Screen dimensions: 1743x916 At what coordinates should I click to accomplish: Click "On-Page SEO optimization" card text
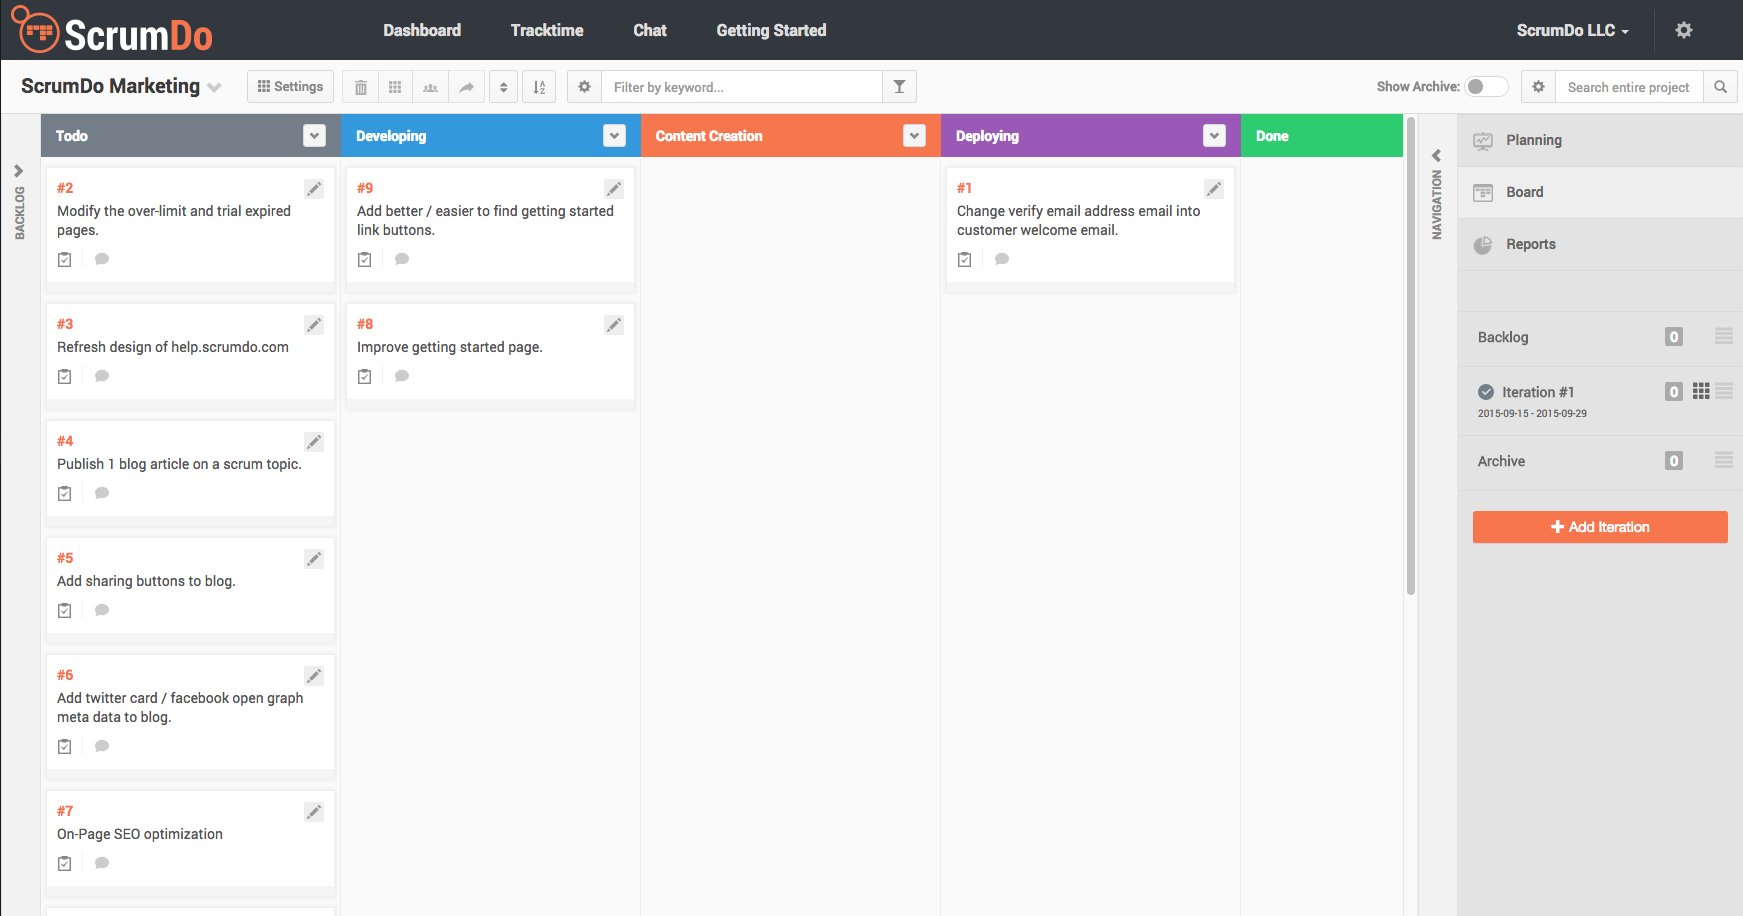click(140, 834)
